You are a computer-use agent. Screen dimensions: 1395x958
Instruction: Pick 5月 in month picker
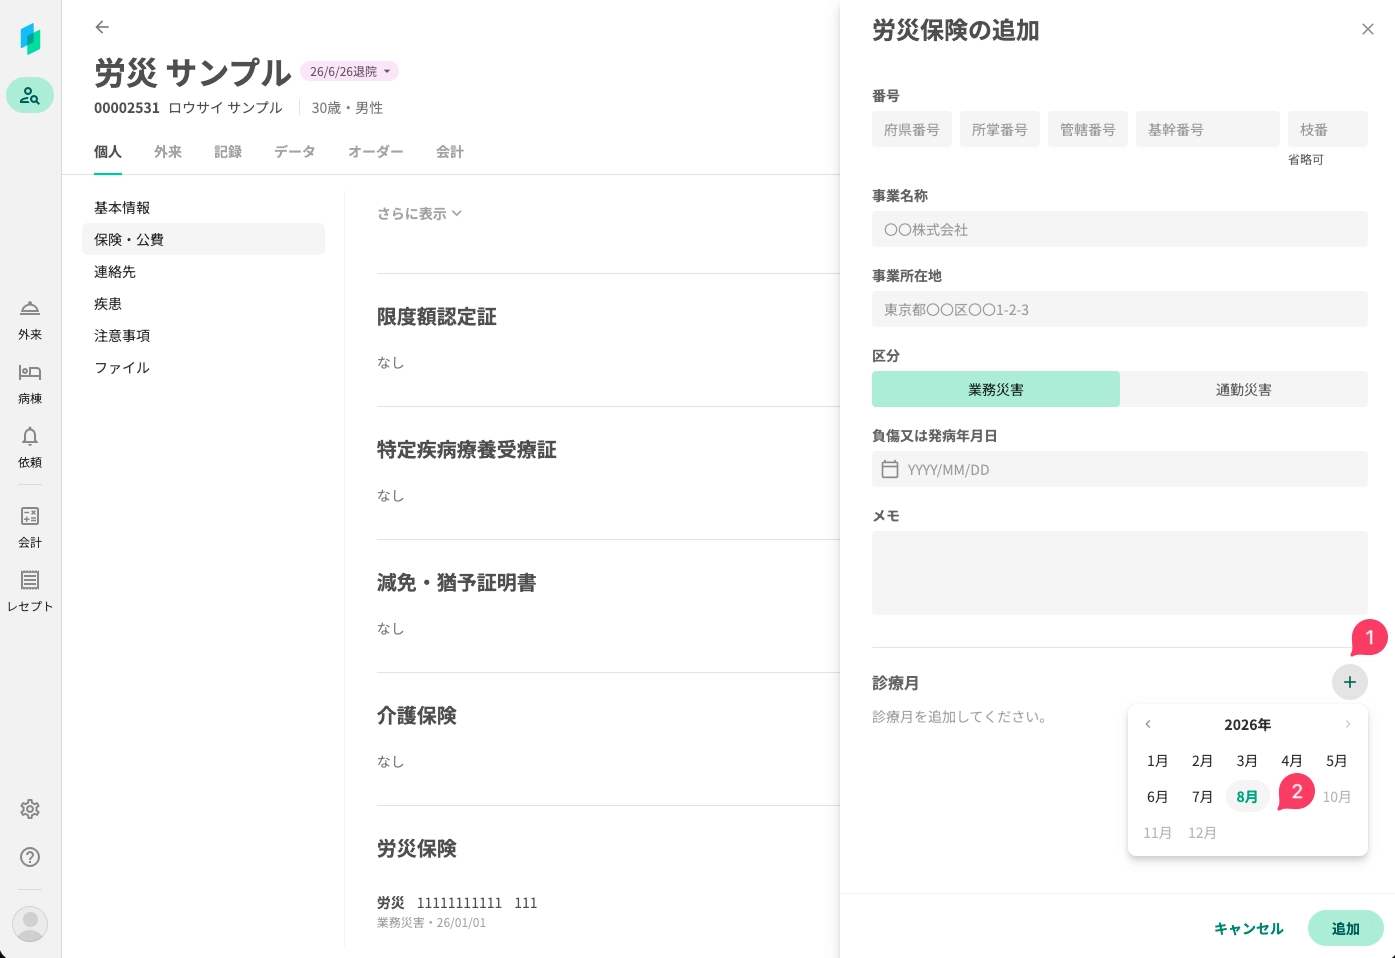click(1337, 760)
